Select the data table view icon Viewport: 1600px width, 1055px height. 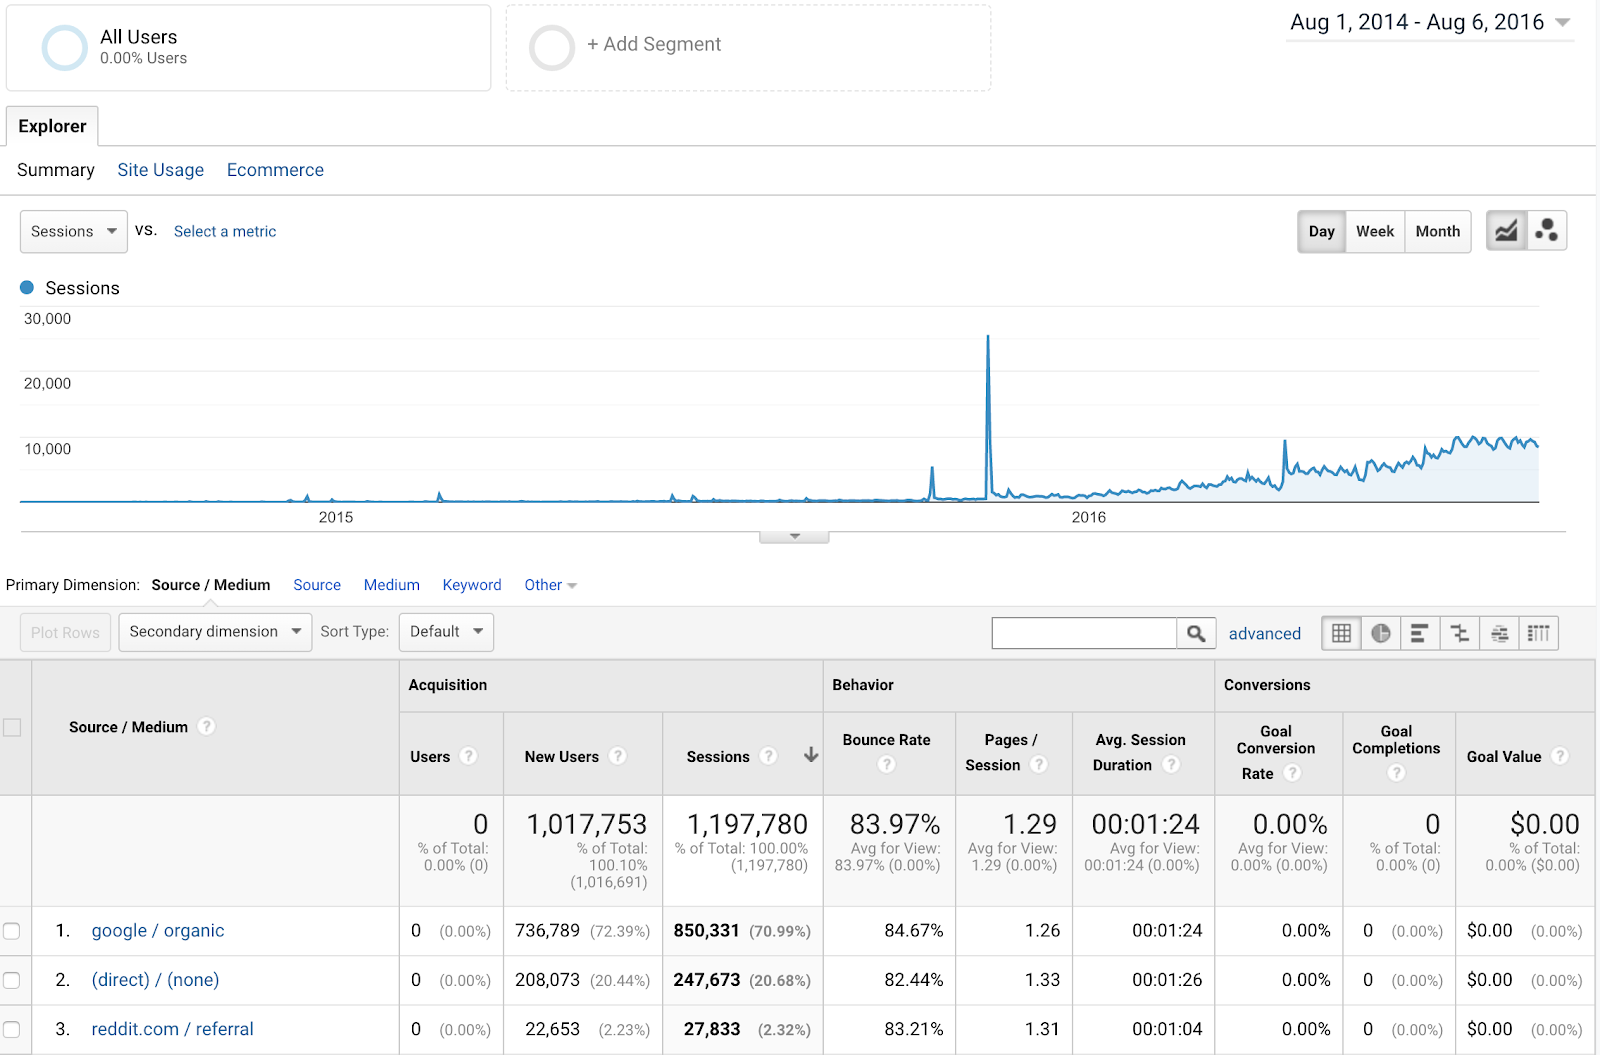[1342, 633]
